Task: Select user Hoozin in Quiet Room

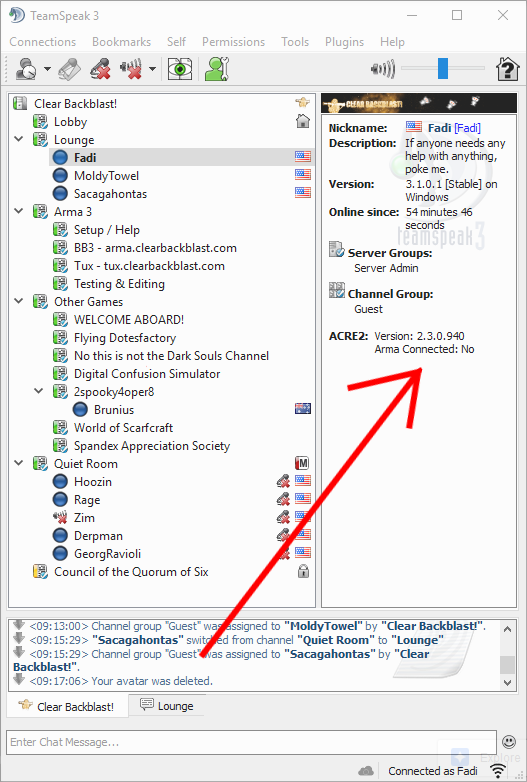Action: pos(93,481)
